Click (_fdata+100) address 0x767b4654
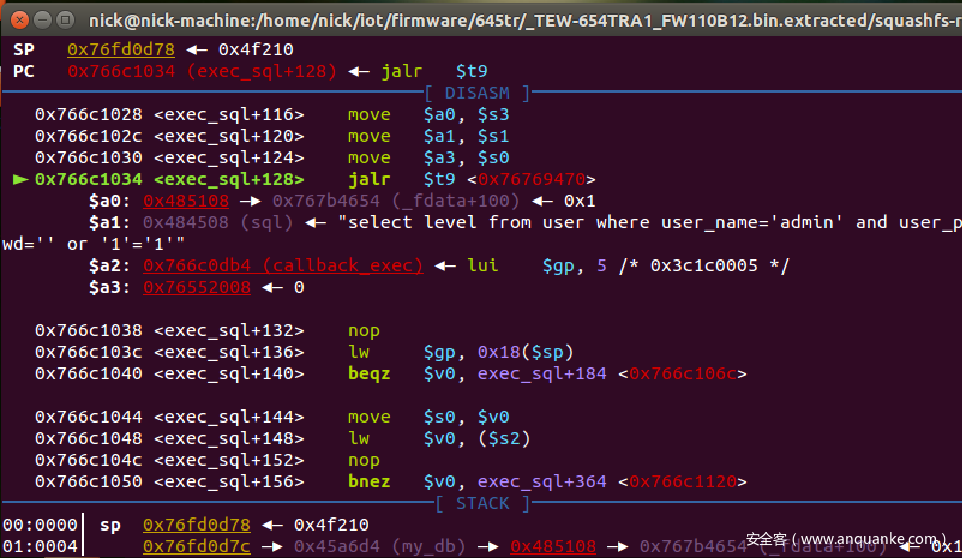The image size is (962, 558). tap(396, 201)
